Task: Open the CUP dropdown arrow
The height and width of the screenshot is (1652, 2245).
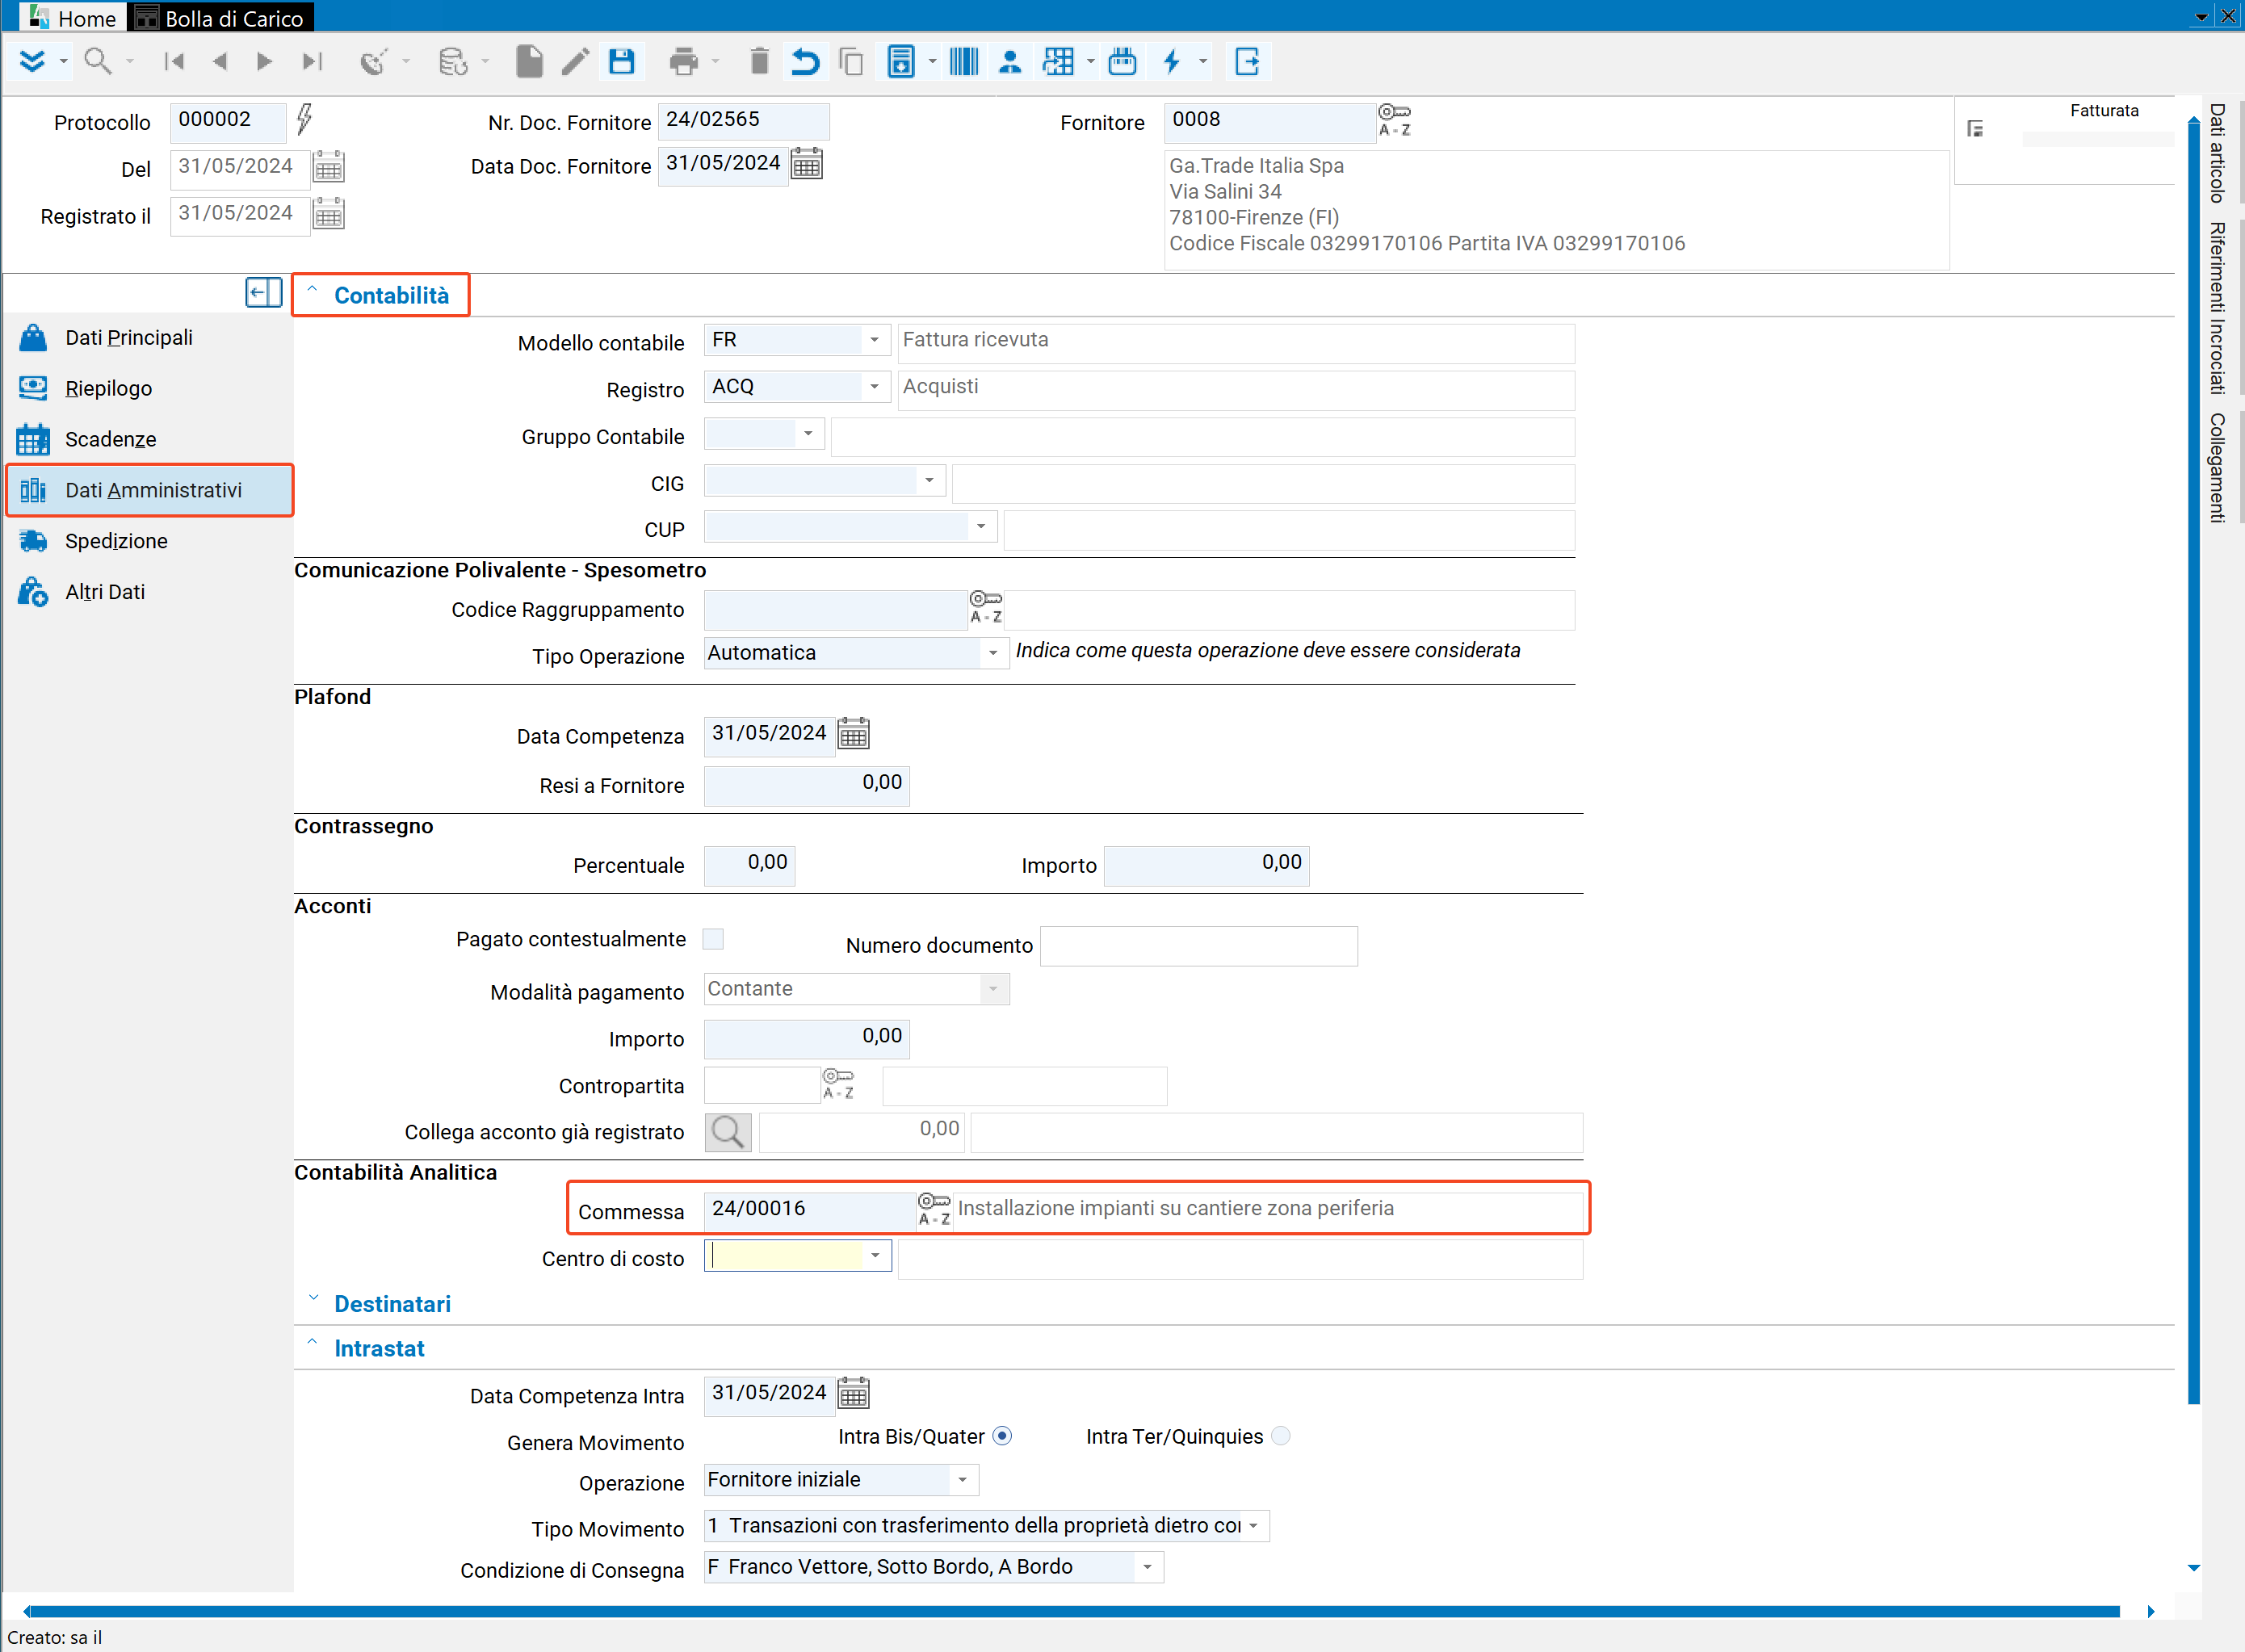Action: 981,527
